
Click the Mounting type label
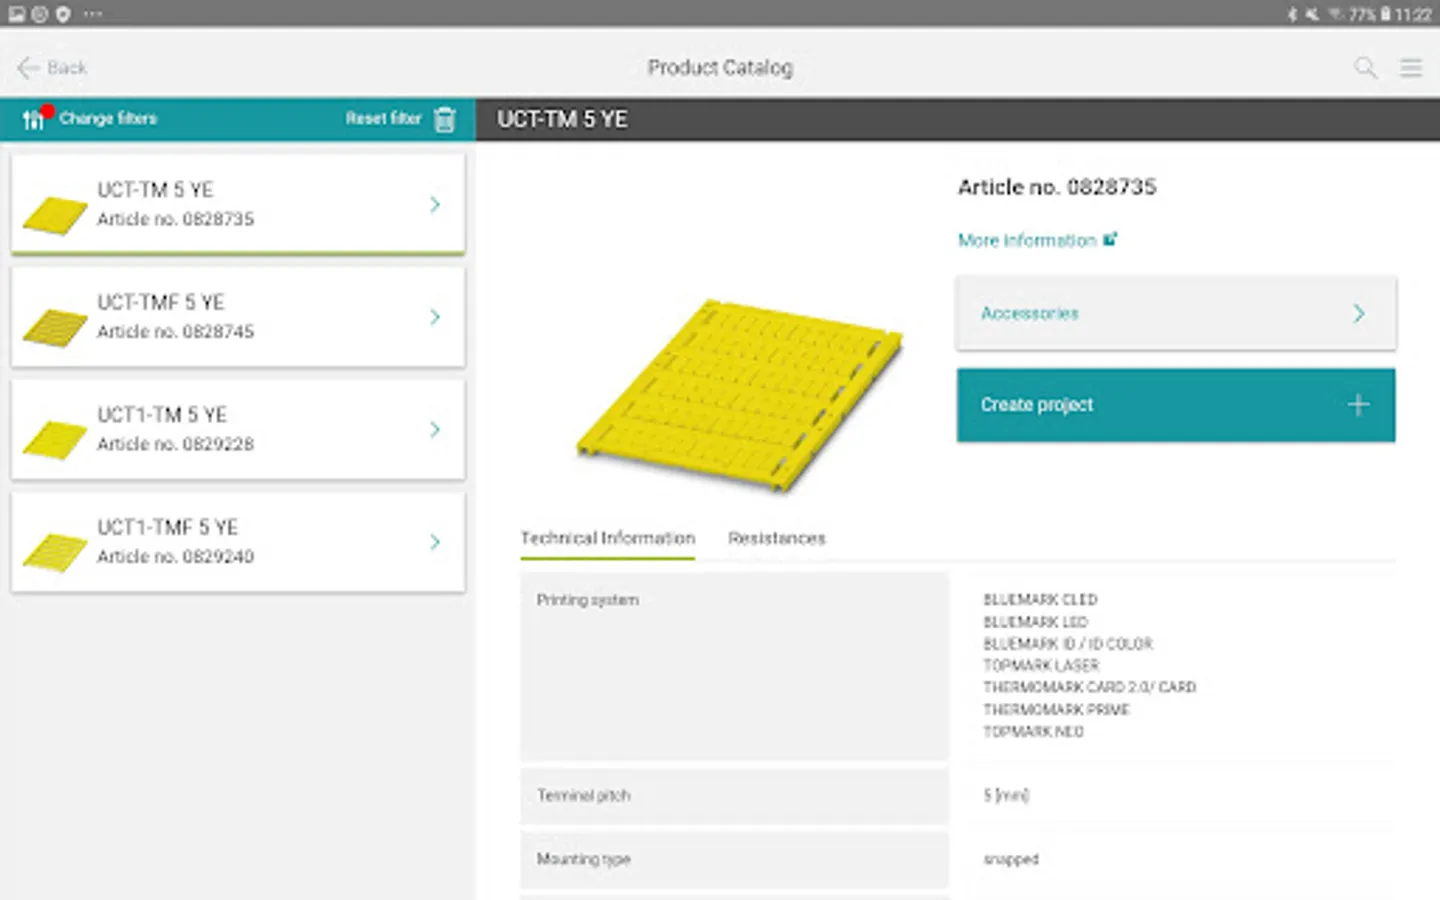click(x=584, y=859)
